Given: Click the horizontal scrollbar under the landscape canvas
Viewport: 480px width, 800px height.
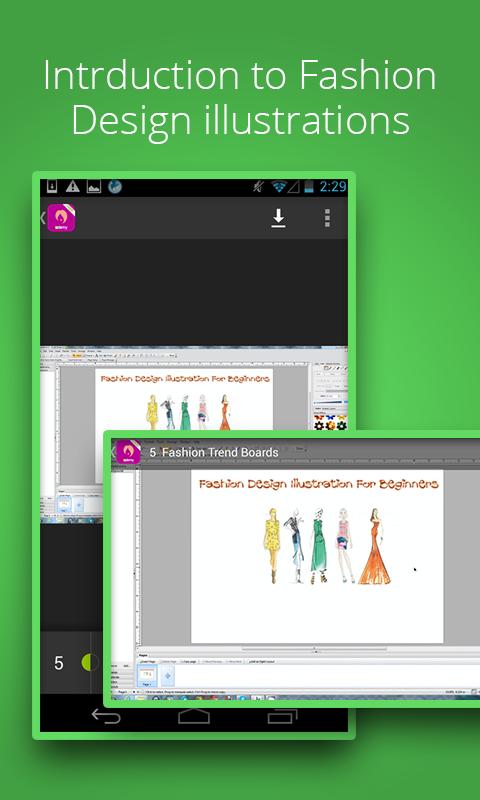Looking at the screenshot, I should pos(315,648).
